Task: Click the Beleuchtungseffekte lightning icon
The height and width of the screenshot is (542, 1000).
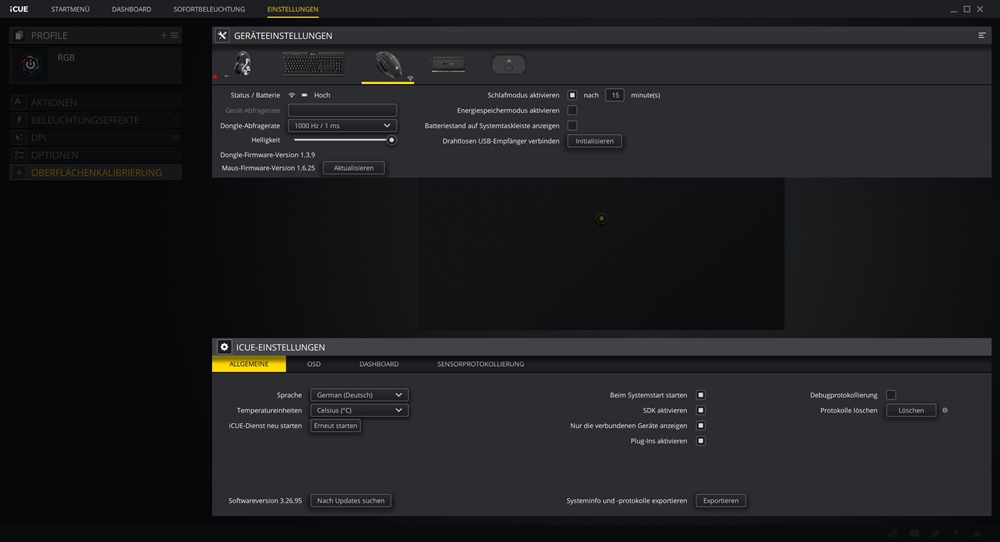Action: 18,120
